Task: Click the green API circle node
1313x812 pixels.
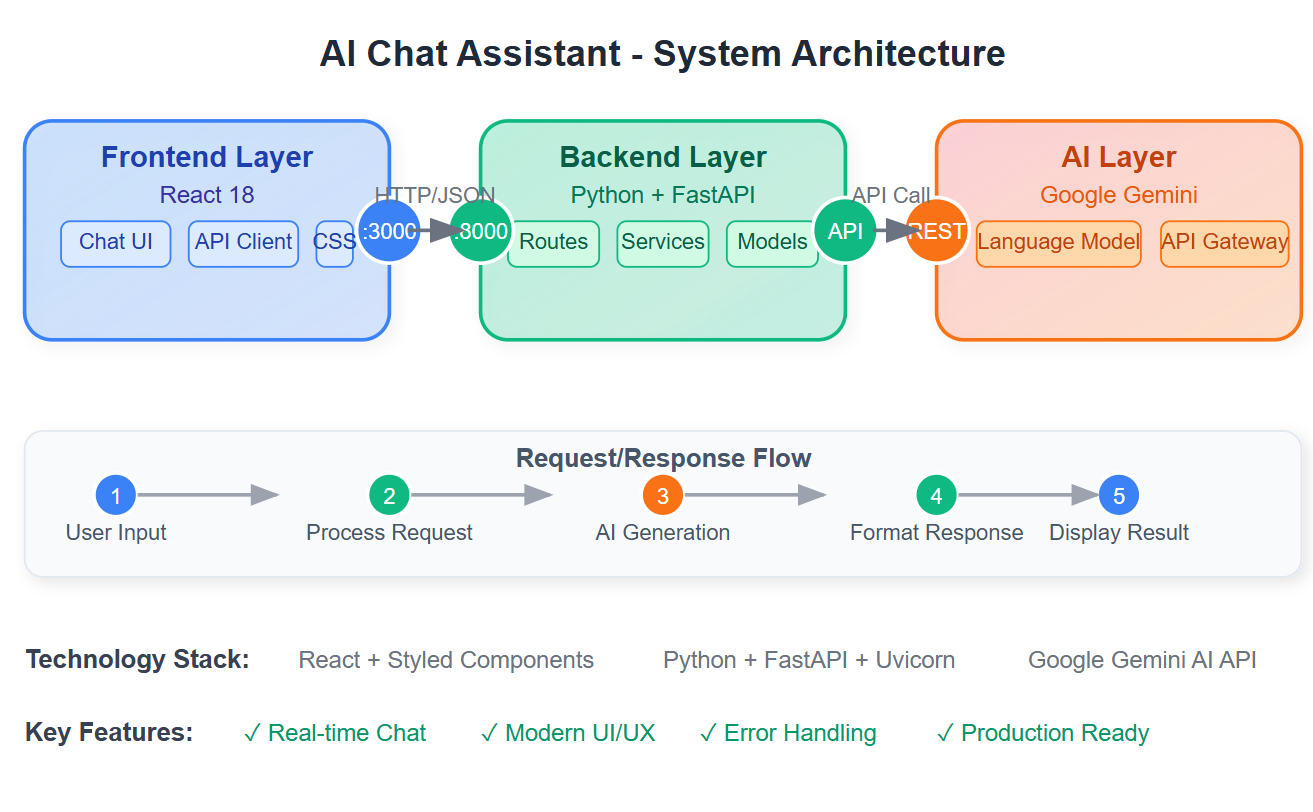Action: coord(845,231)
